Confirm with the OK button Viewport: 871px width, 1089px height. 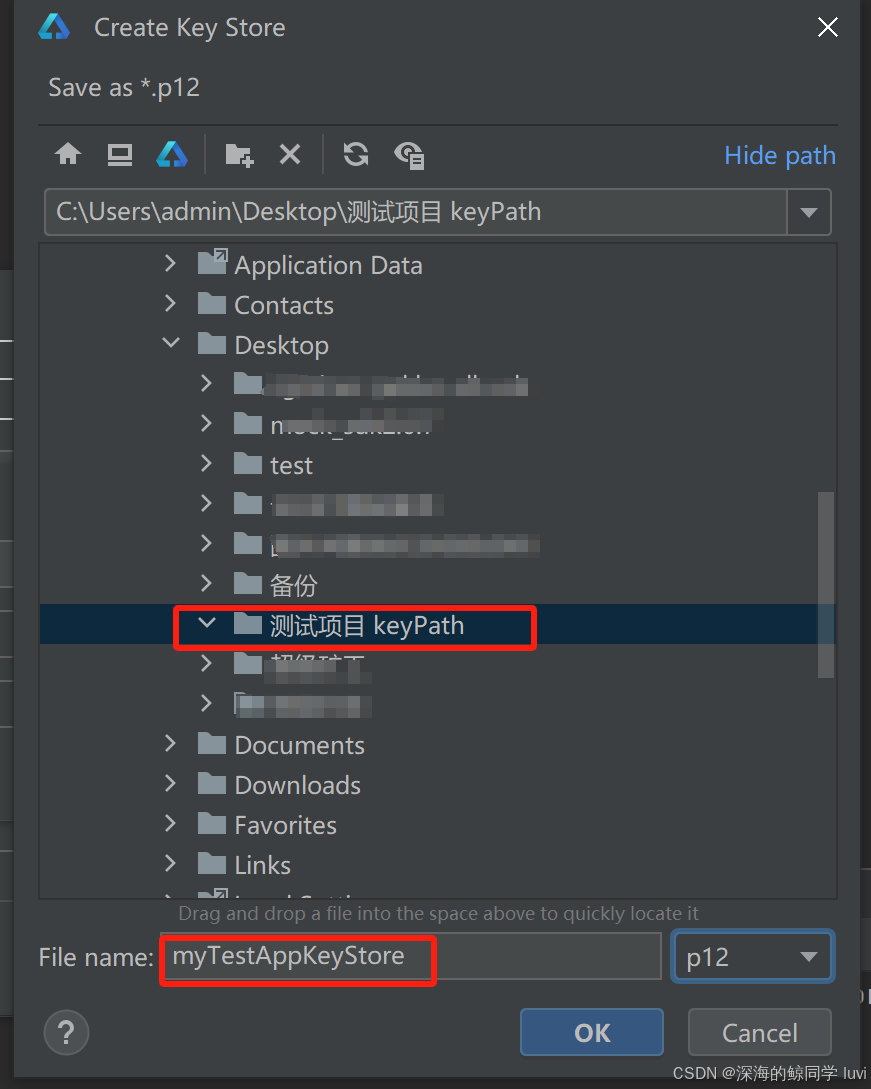pos(592,1032)
